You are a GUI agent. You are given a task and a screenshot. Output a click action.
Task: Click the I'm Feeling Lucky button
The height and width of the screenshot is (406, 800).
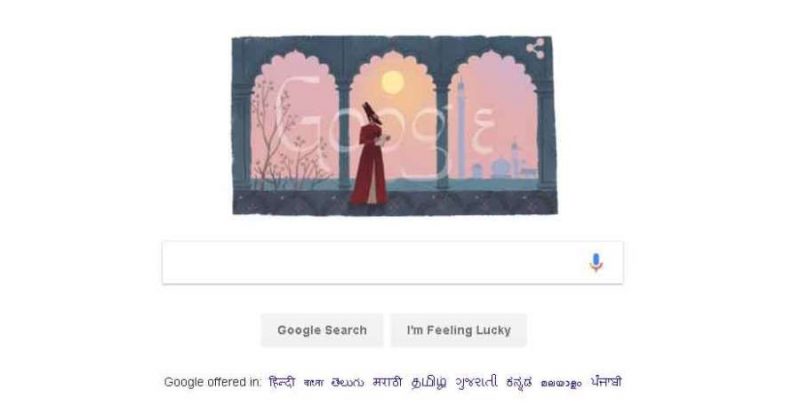pos(459,330)
